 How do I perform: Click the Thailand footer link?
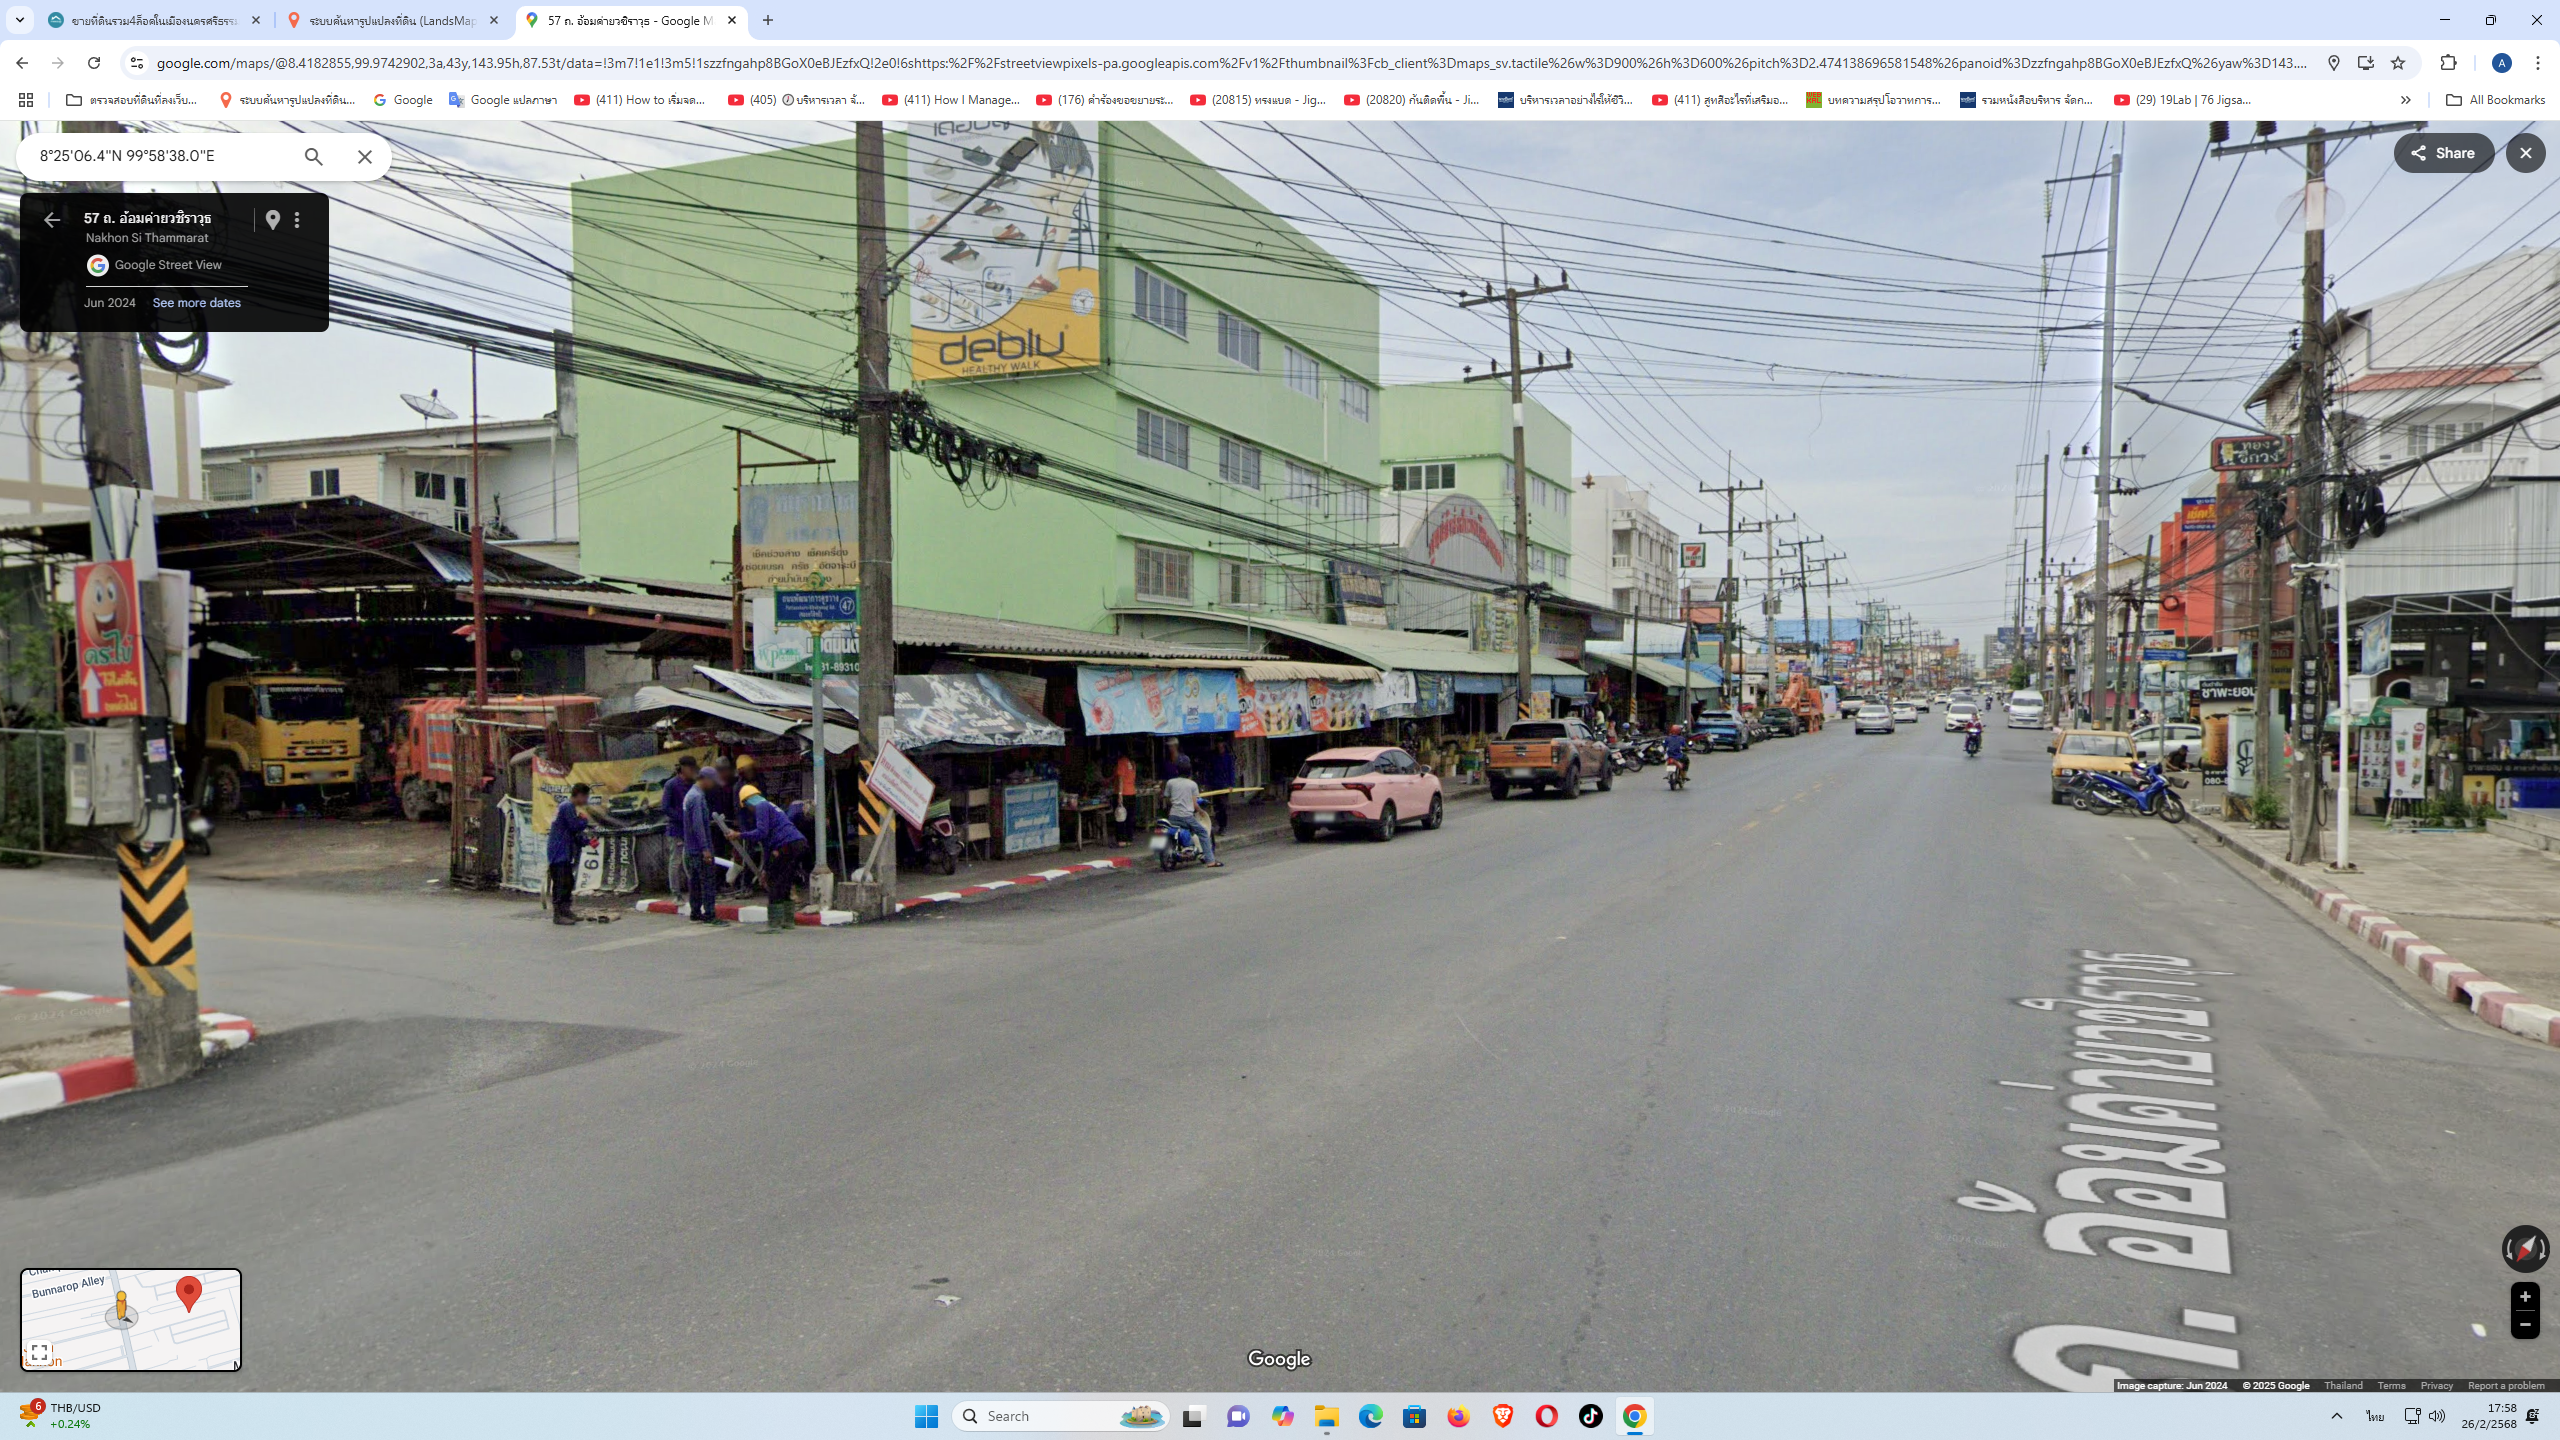(x=2343, y=1385)
